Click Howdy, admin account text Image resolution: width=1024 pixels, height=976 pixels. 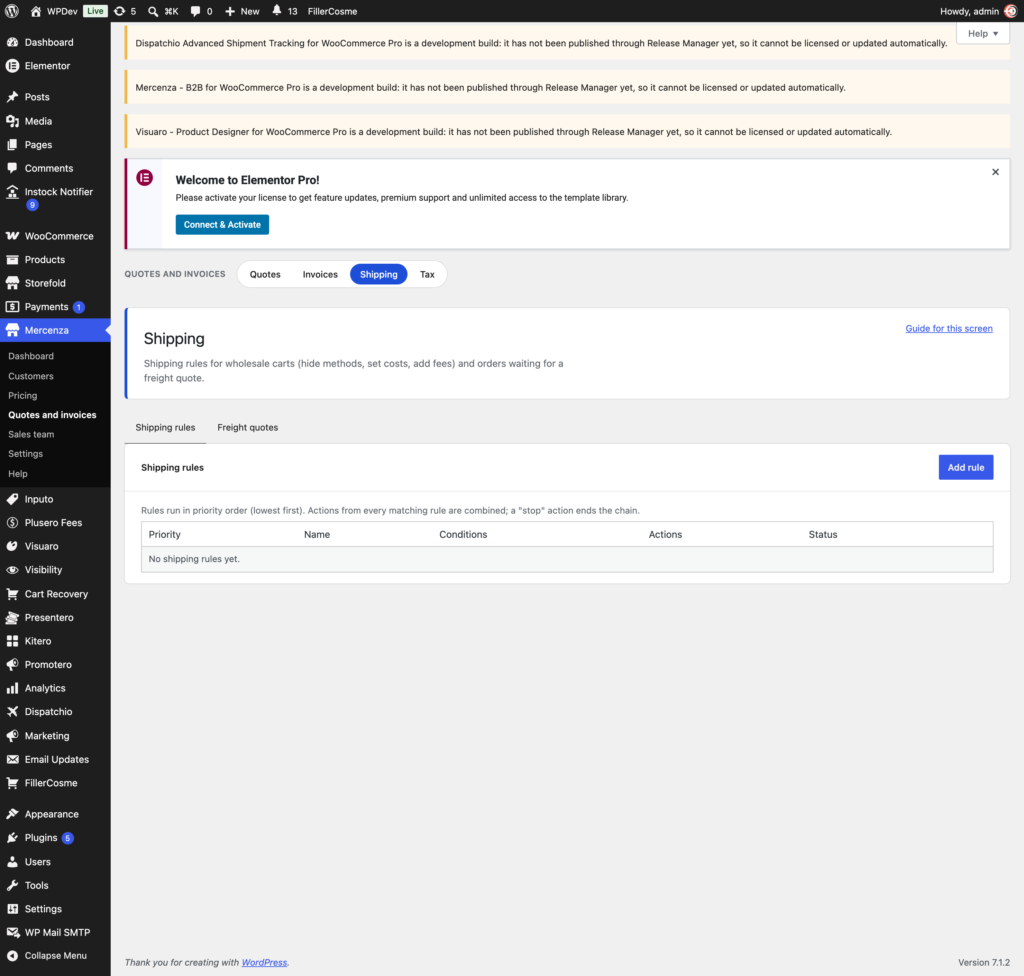click(969, 11)
